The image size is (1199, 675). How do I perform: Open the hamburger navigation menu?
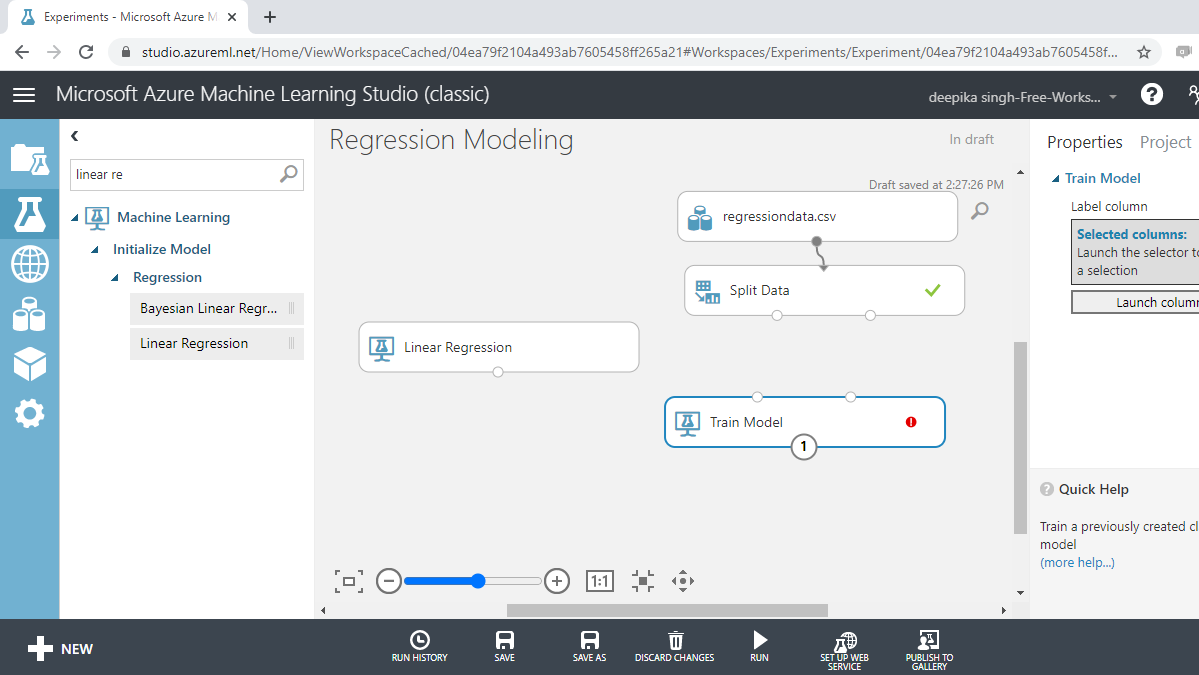tap(24, 95)
